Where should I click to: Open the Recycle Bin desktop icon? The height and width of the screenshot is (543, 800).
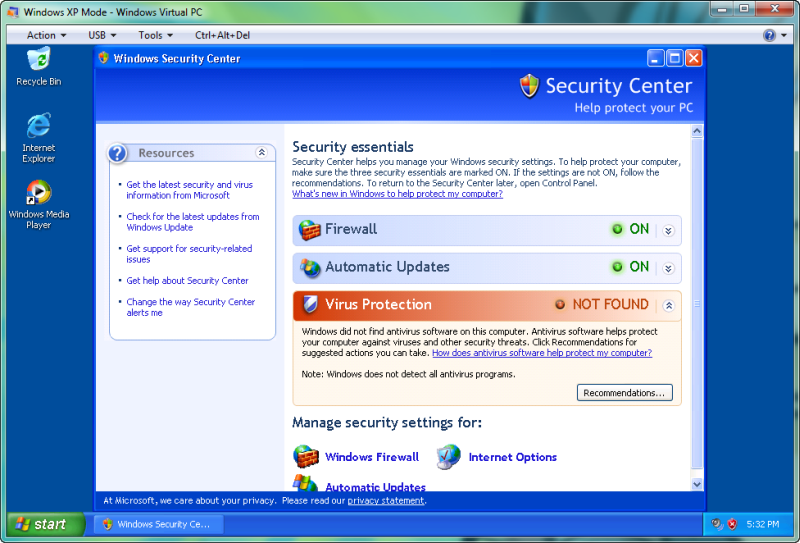[38, 66]
